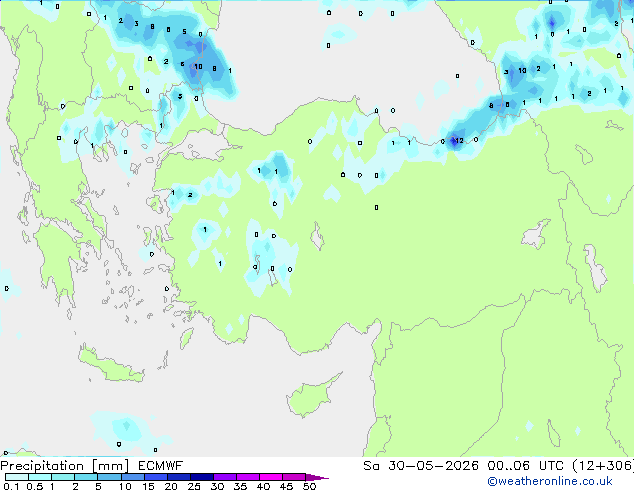The height and width of the screenshot is (490, 634).
Task: Click the '0.5' legend scale label
Action: pos(34,486)
